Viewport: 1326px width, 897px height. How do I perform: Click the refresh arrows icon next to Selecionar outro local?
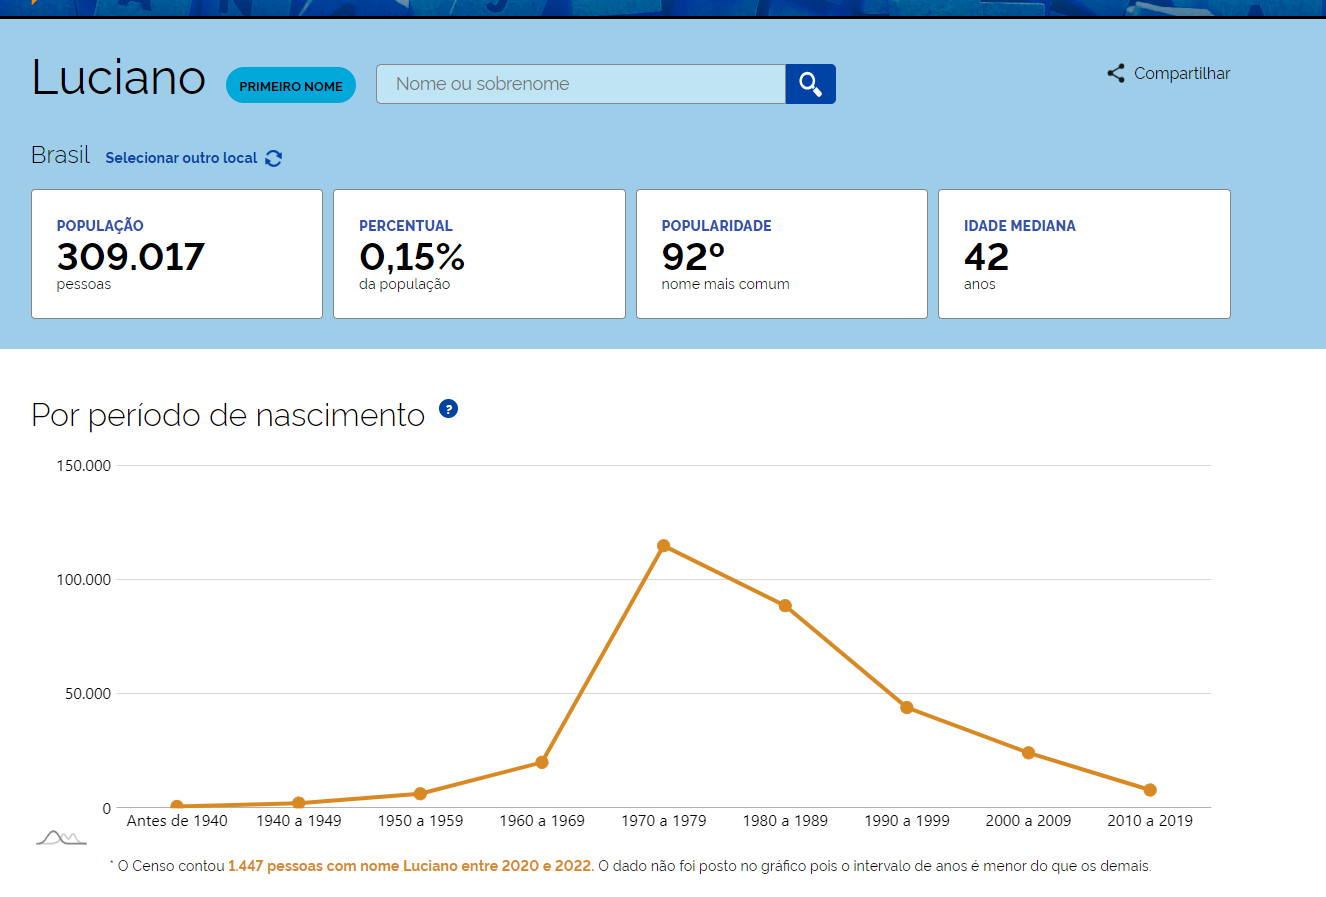274,158
